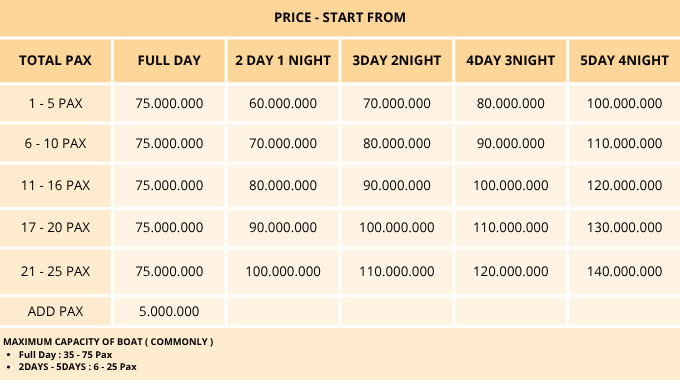Image resolution: width=680 pixels, height=380 pixels.
Task: Select the 11 - 16 PAX row label
Action: 55,185
